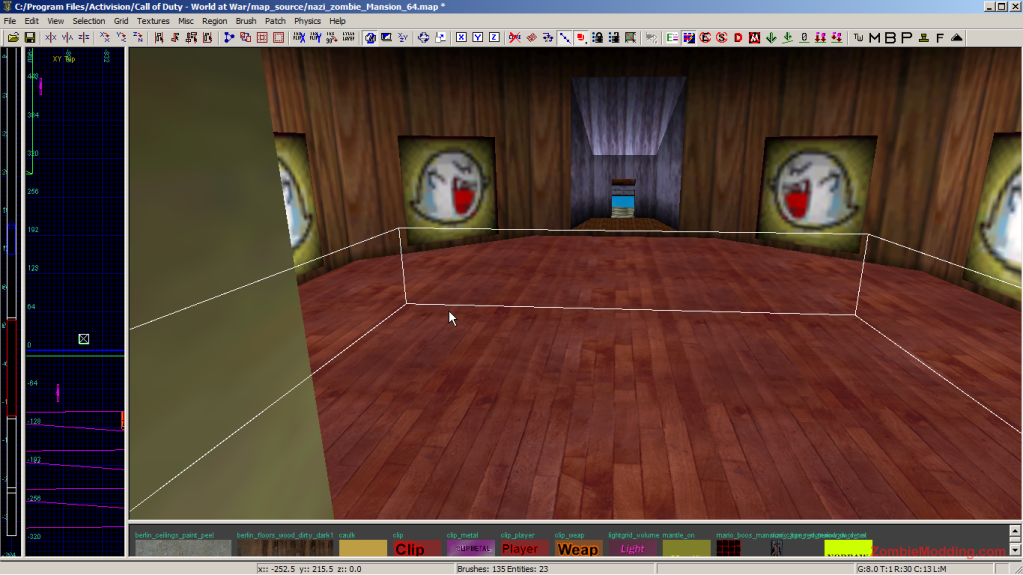Flip selection along the Z axis
1023x575 pixels.
(84, 38)
